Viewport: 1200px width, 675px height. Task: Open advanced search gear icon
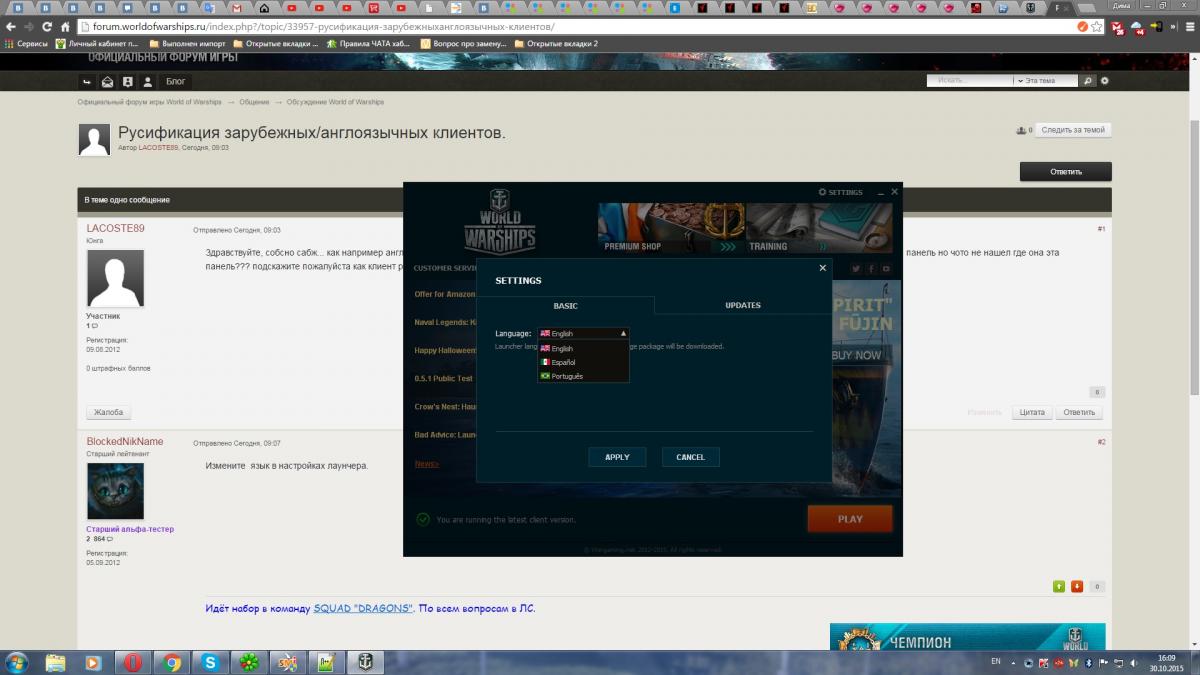(x=1105, y=81)
